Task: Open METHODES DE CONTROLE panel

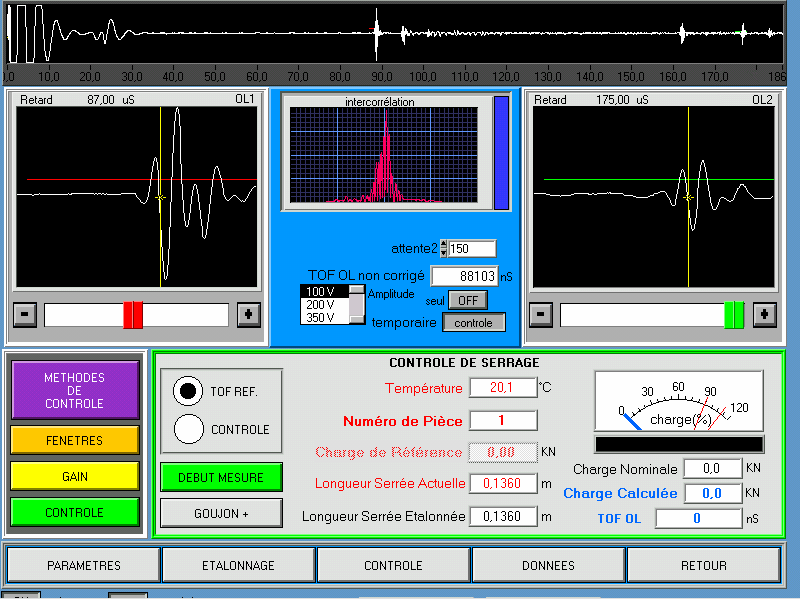Action: coord(74,391)
